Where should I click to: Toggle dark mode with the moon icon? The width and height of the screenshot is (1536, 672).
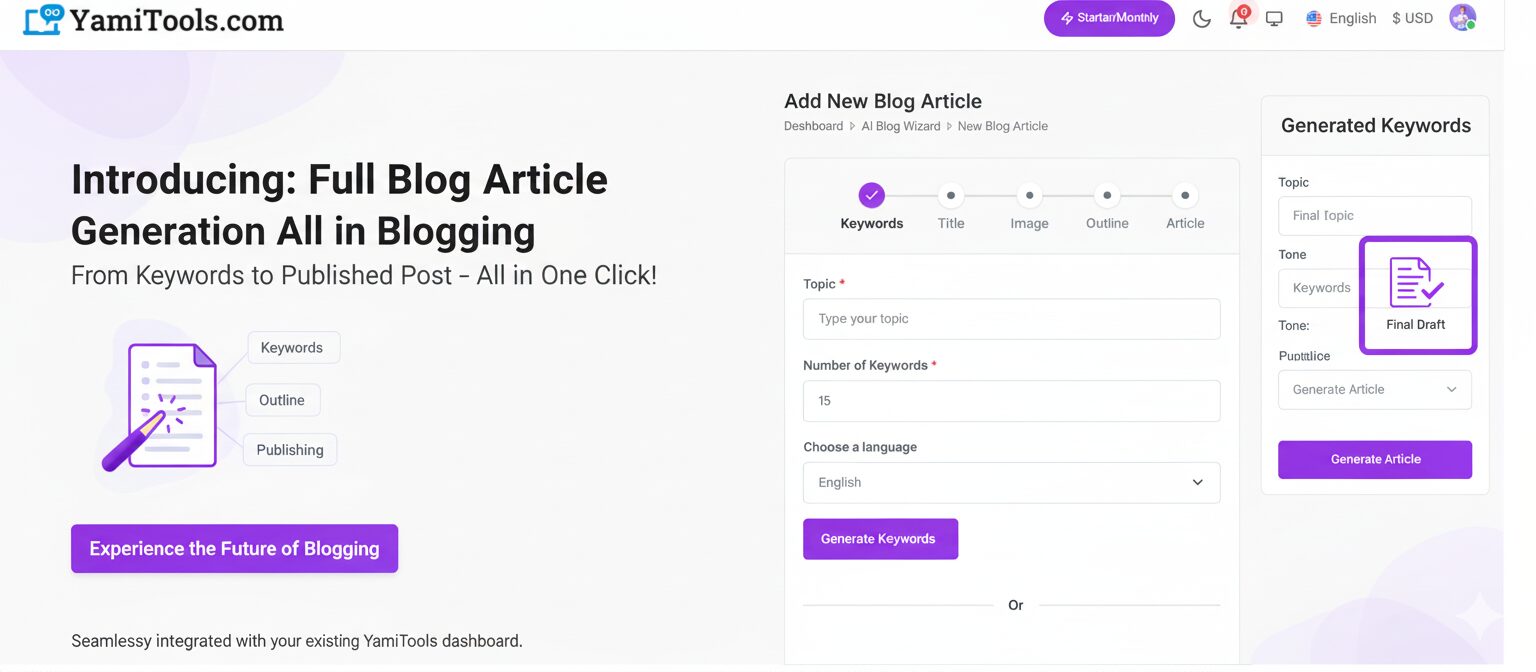point(1201,17)
